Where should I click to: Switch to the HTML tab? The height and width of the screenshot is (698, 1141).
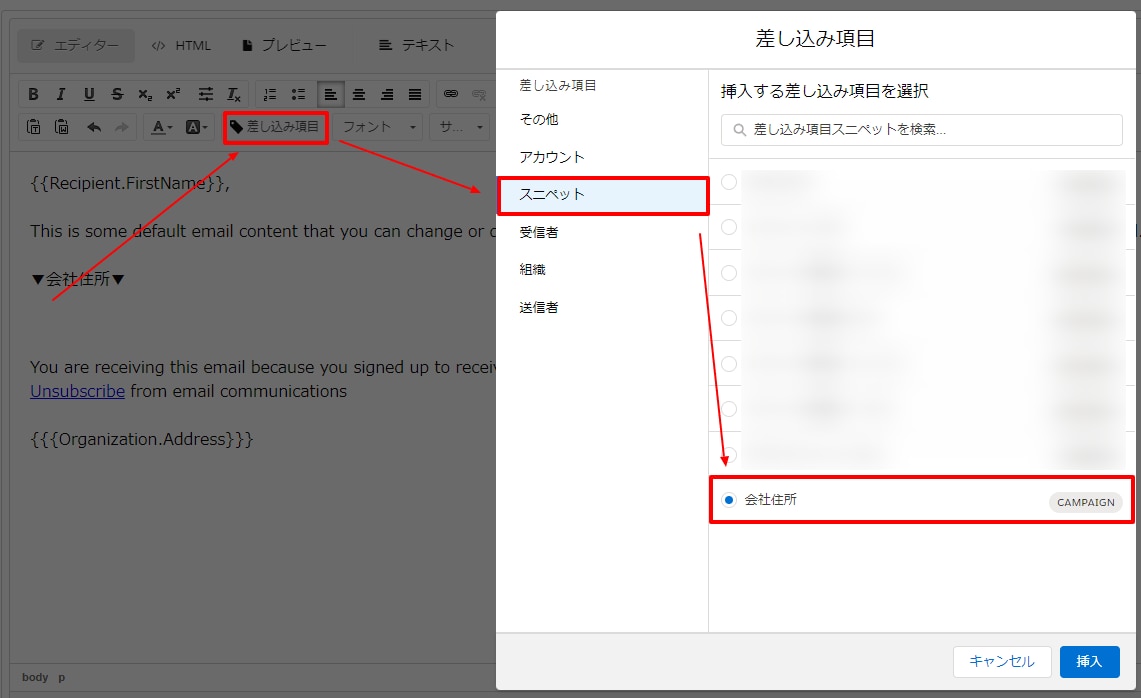click(181, 46)
